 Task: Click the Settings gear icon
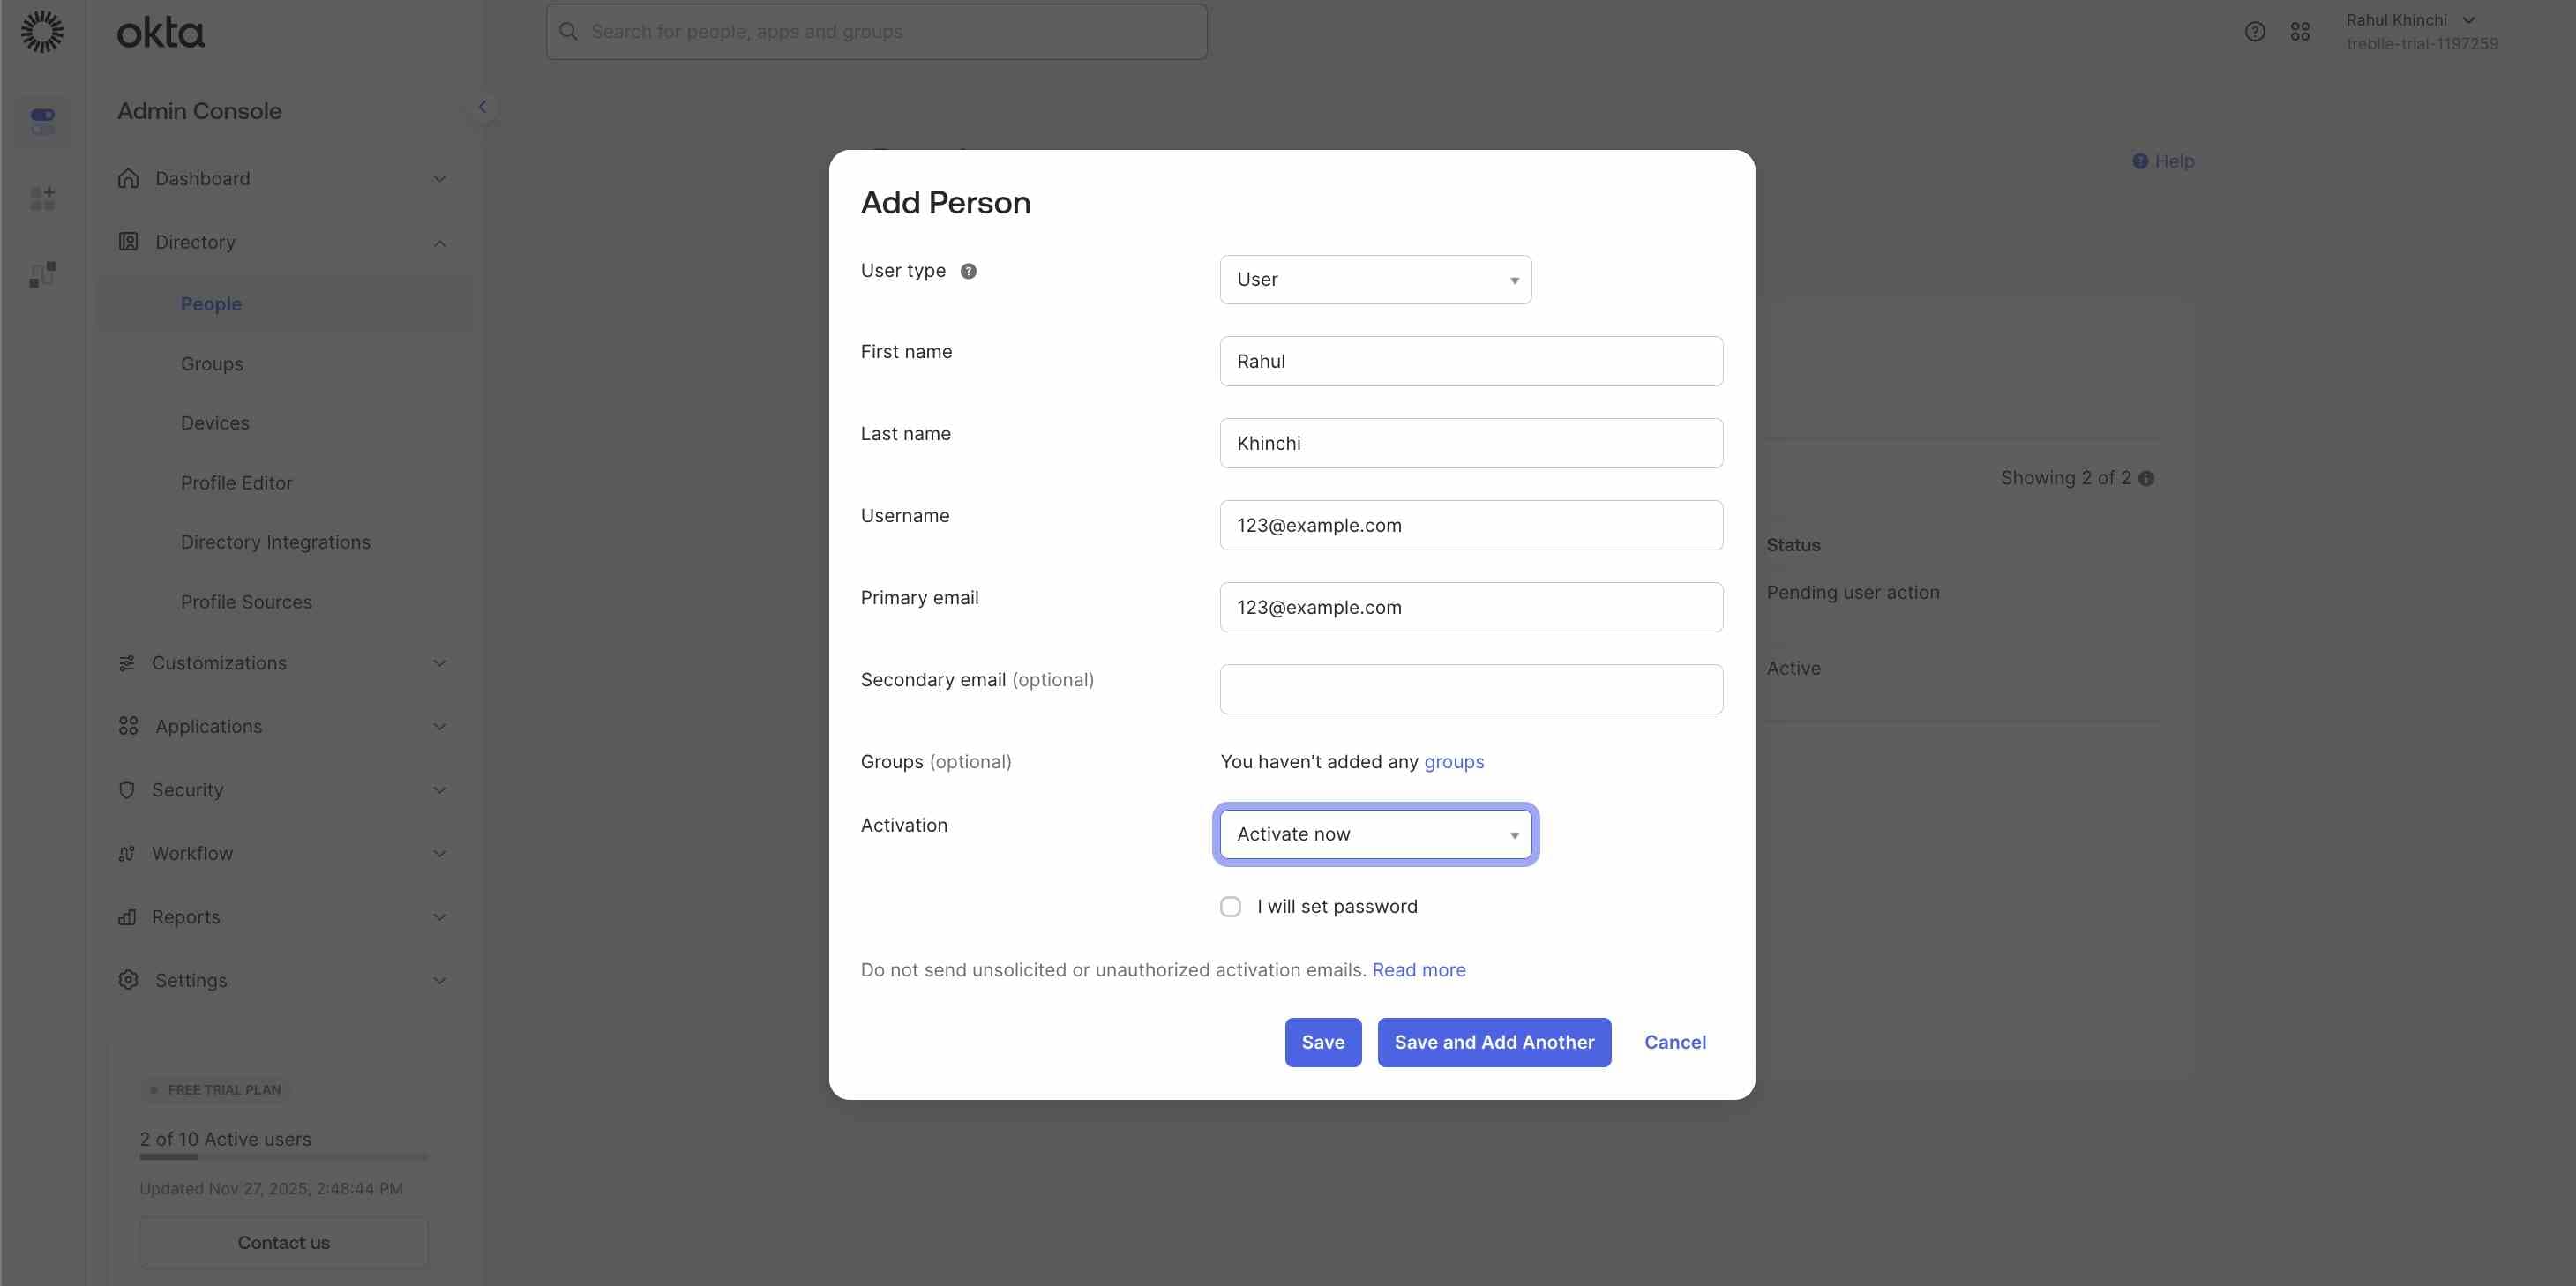click(128, 980)
